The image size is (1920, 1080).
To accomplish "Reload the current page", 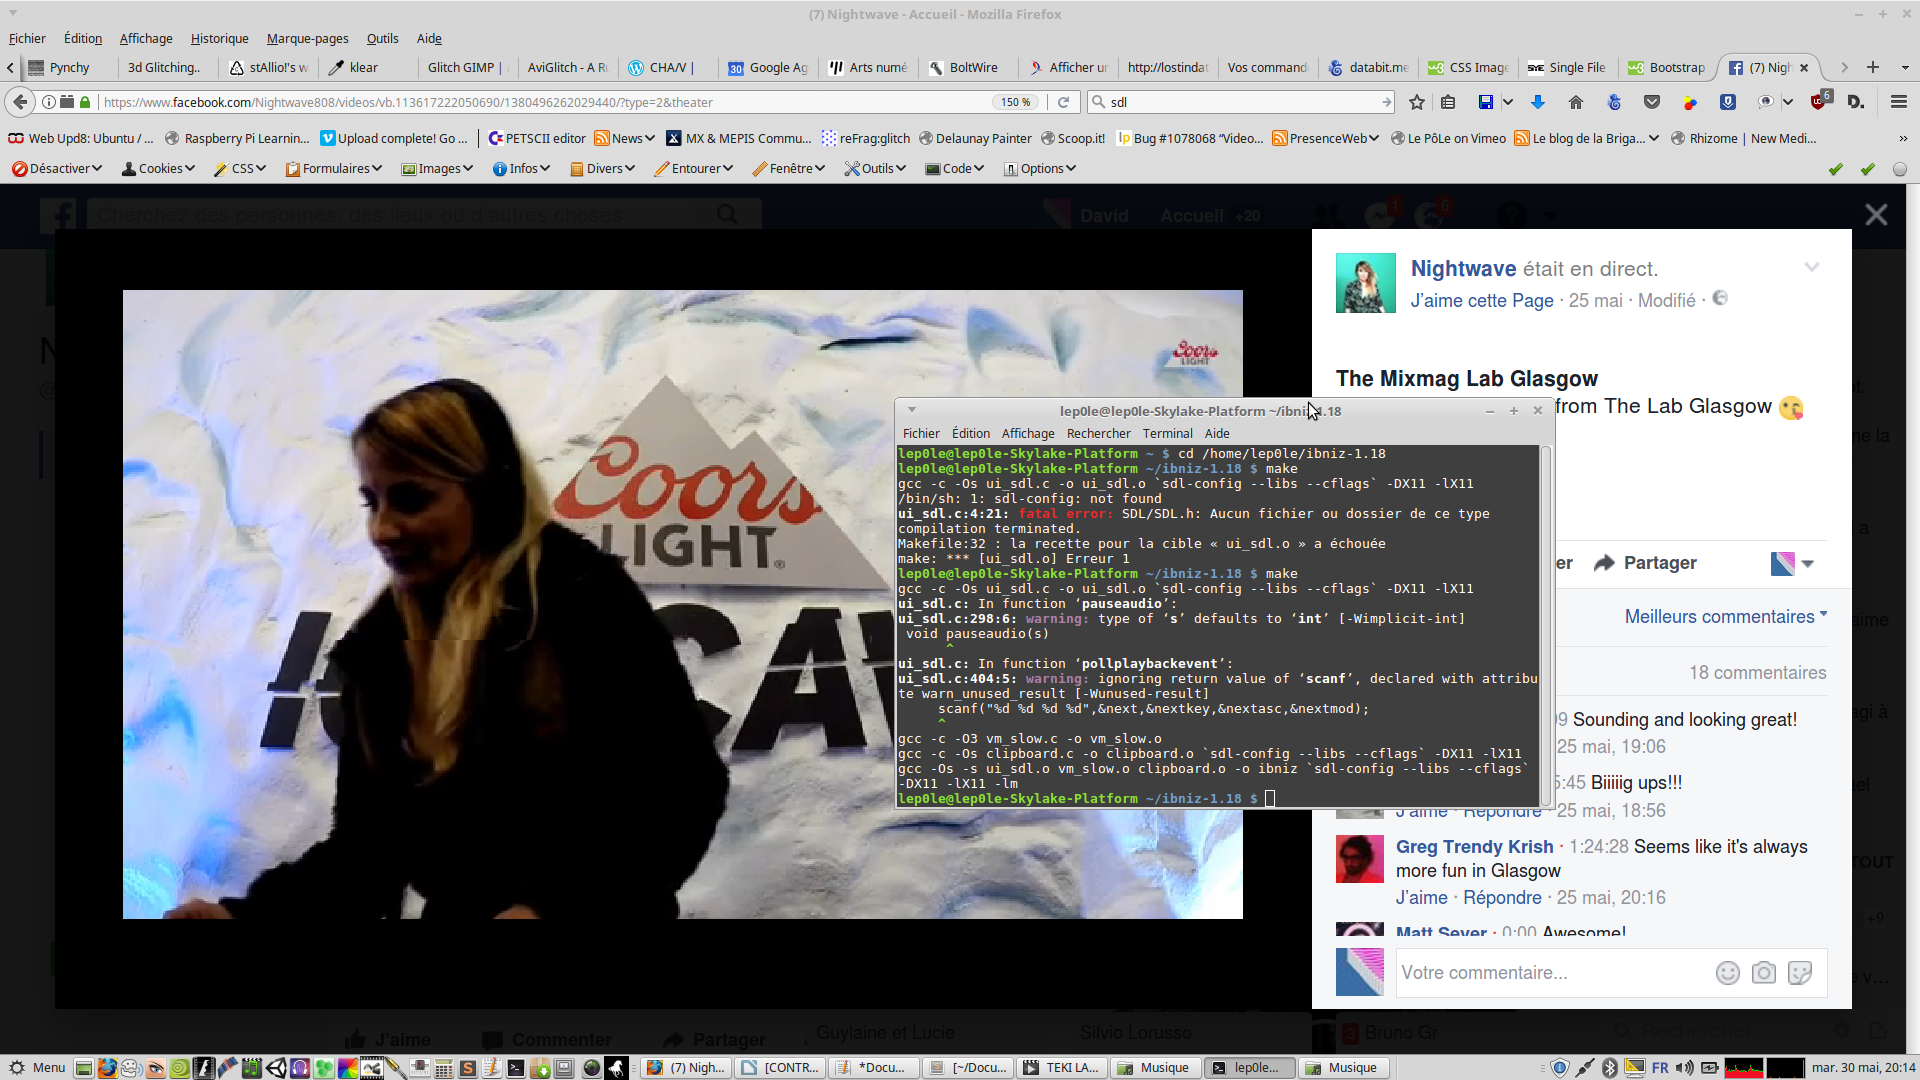I will point(1063,102).
